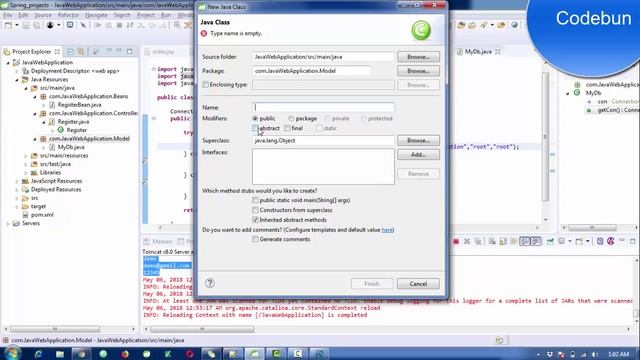Screen dimensions: 640x360
Task: Open the 'here' templates configuration link
Action: point(387,230)
